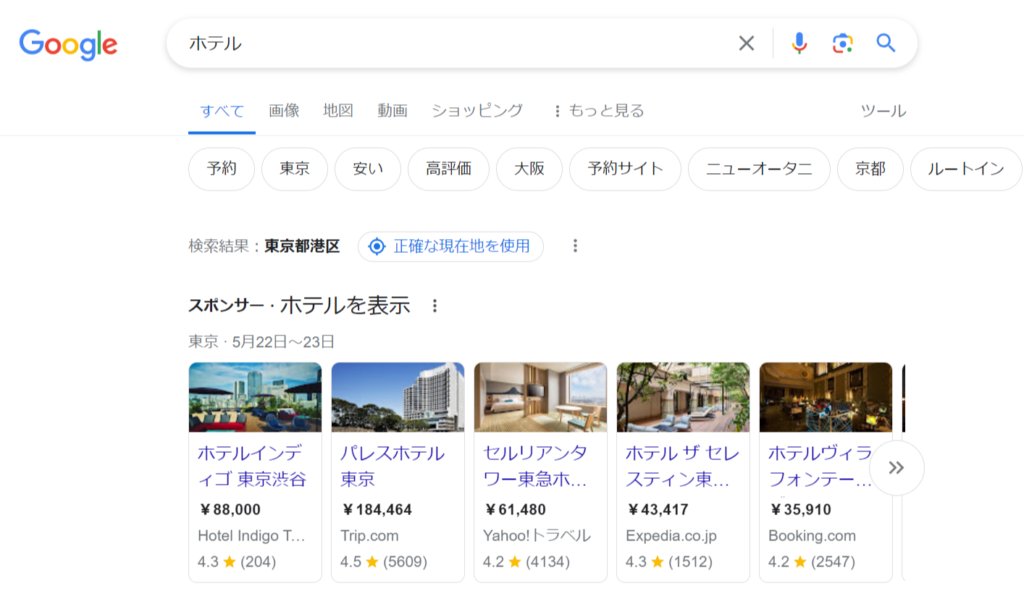Apply the 京都 filter chip
Screen dimensions: 1024x602
tap(871, 168)
